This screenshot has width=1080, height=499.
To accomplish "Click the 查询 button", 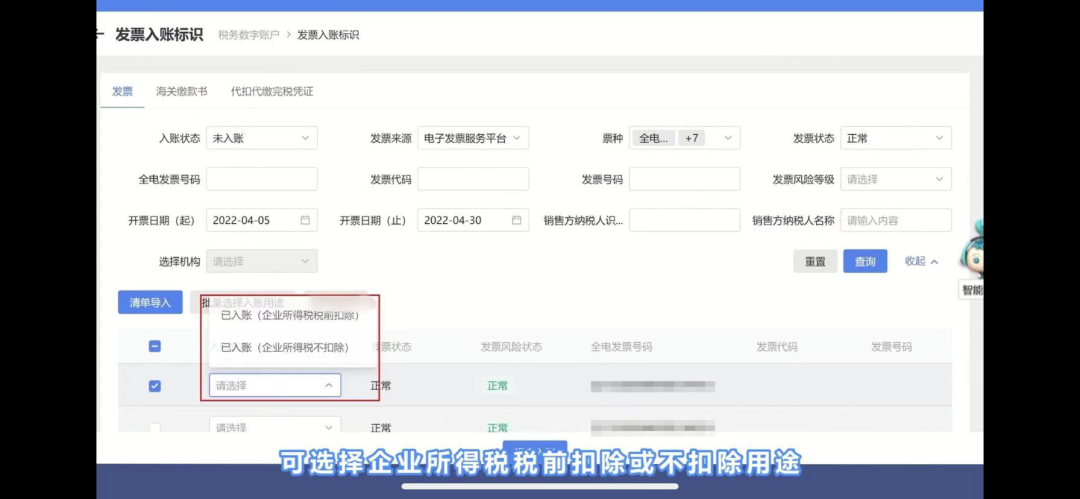I will tap(865, 262).
